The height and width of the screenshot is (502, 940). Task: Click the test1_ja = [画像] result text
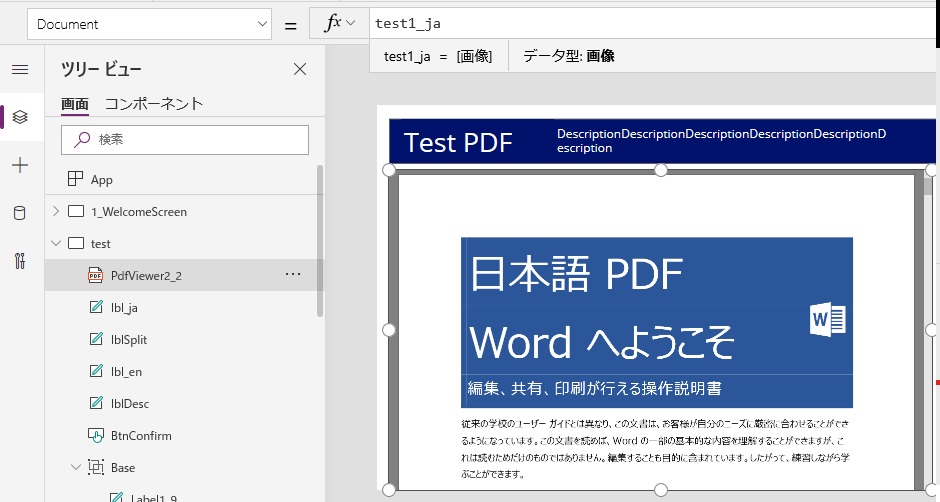coord(438,56)
